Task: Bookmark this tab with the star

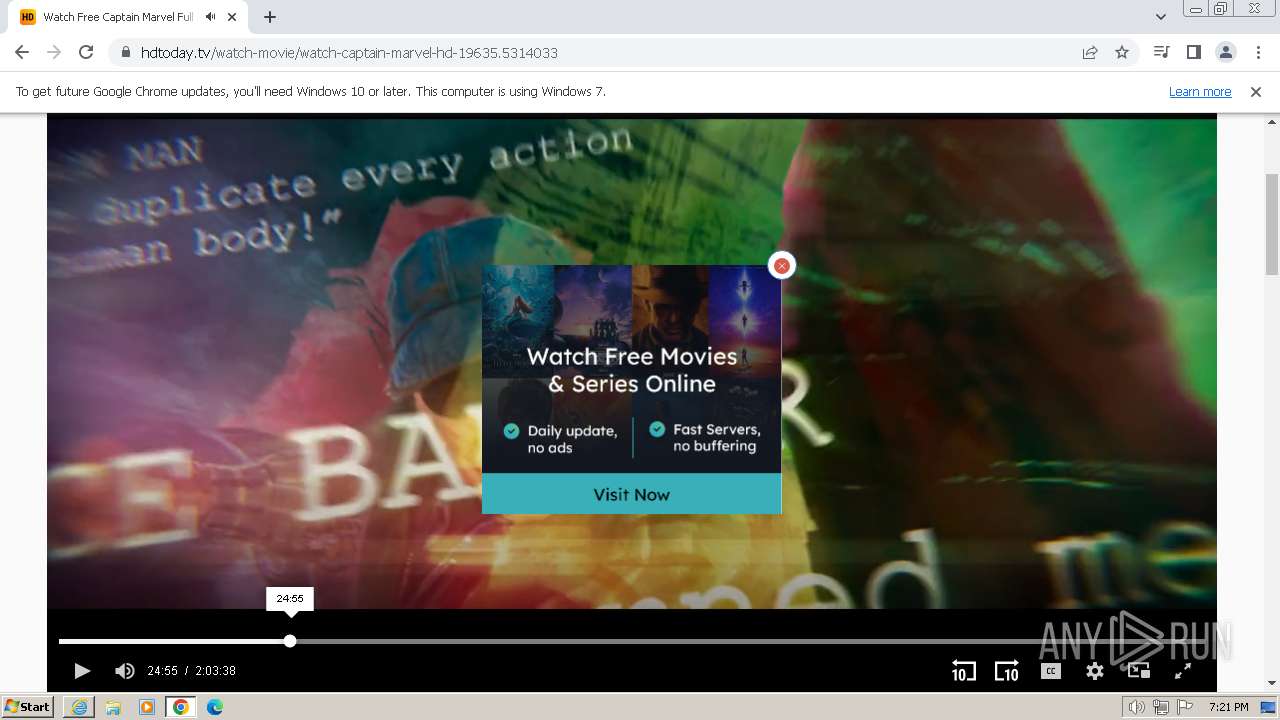Action: click(1122, 52)
